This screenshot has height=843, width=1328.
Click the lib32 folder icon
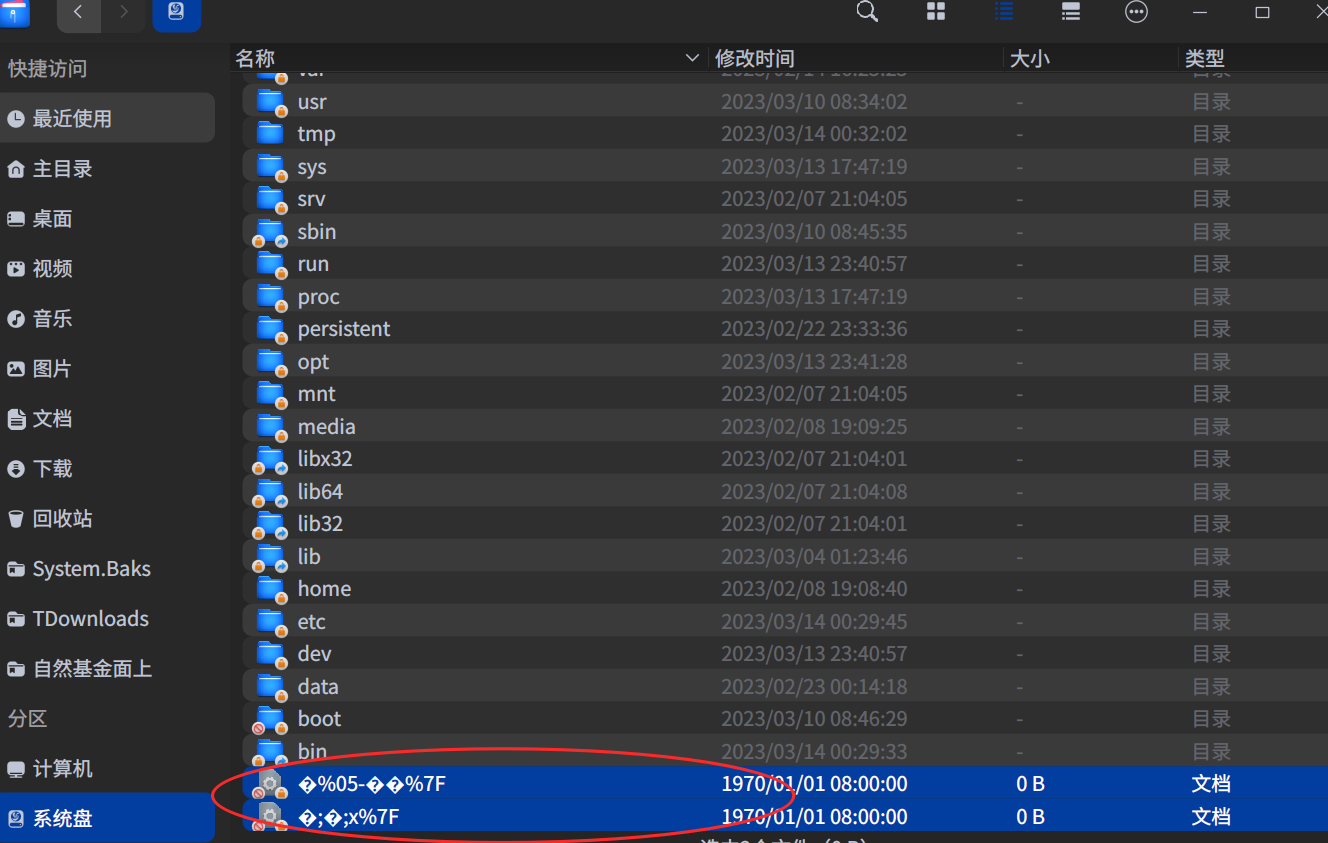(x=270, y=524)
